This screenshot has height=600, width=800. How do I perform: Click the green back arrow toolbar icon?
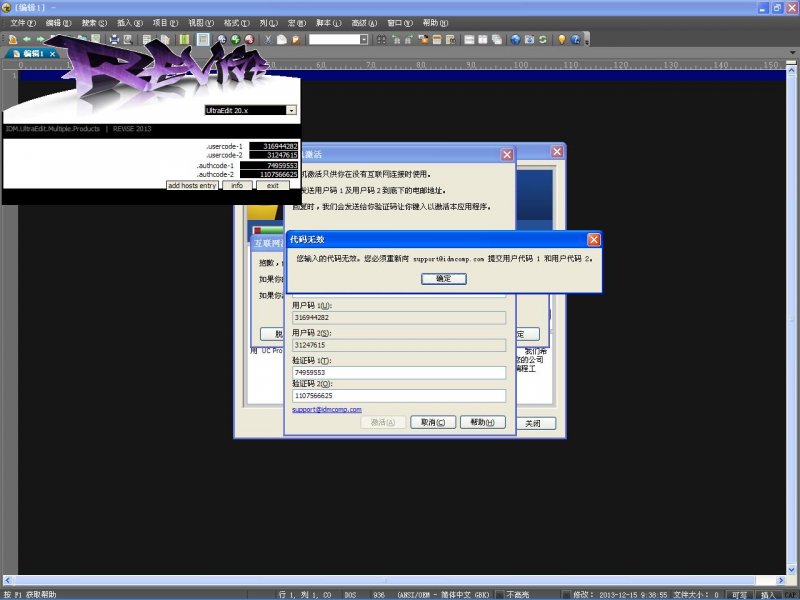[27, 39]
